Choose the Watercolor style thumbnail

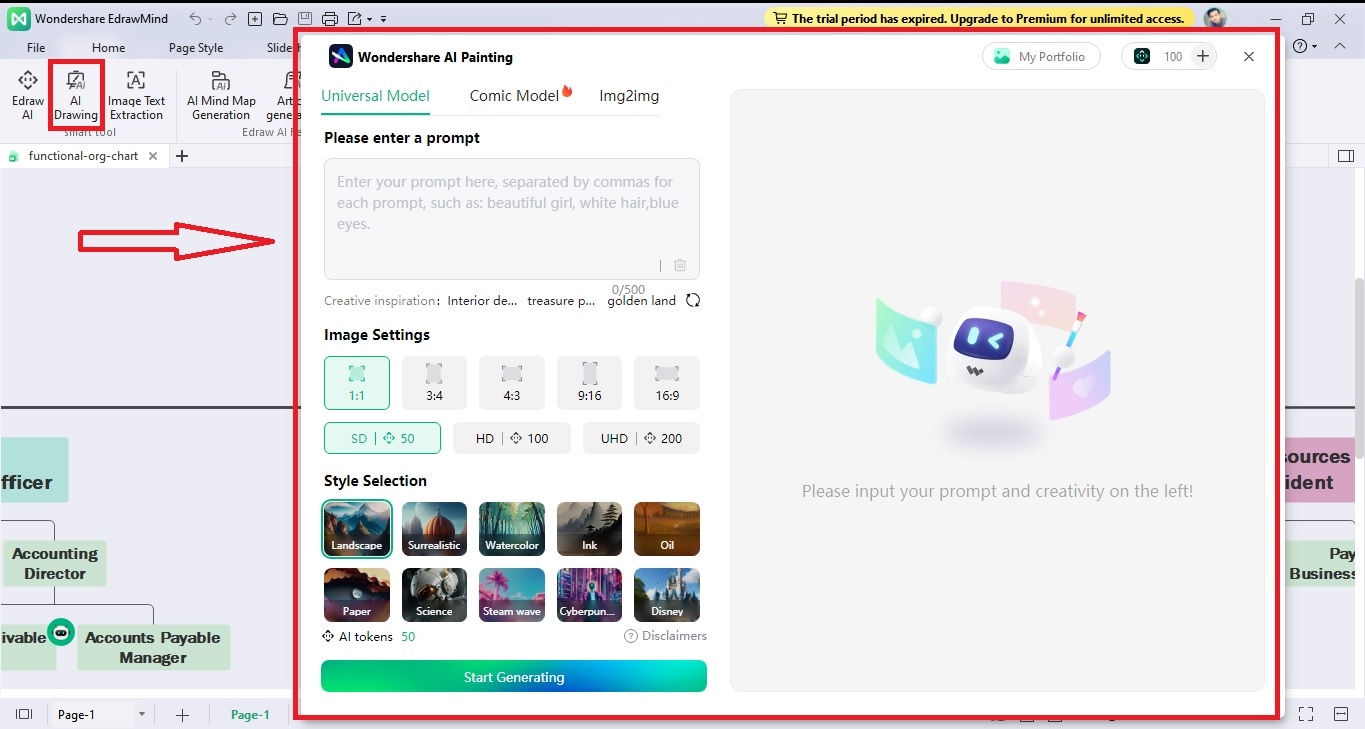pyautogui.click(x=512, y=529)
